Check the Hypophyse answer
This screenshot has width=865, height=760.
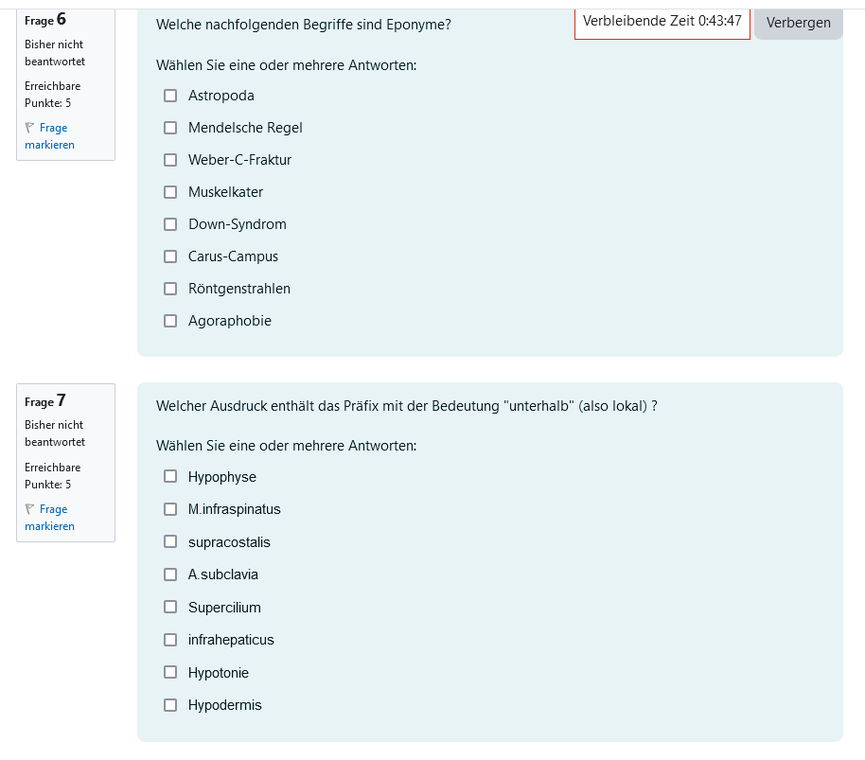[170, 477]
